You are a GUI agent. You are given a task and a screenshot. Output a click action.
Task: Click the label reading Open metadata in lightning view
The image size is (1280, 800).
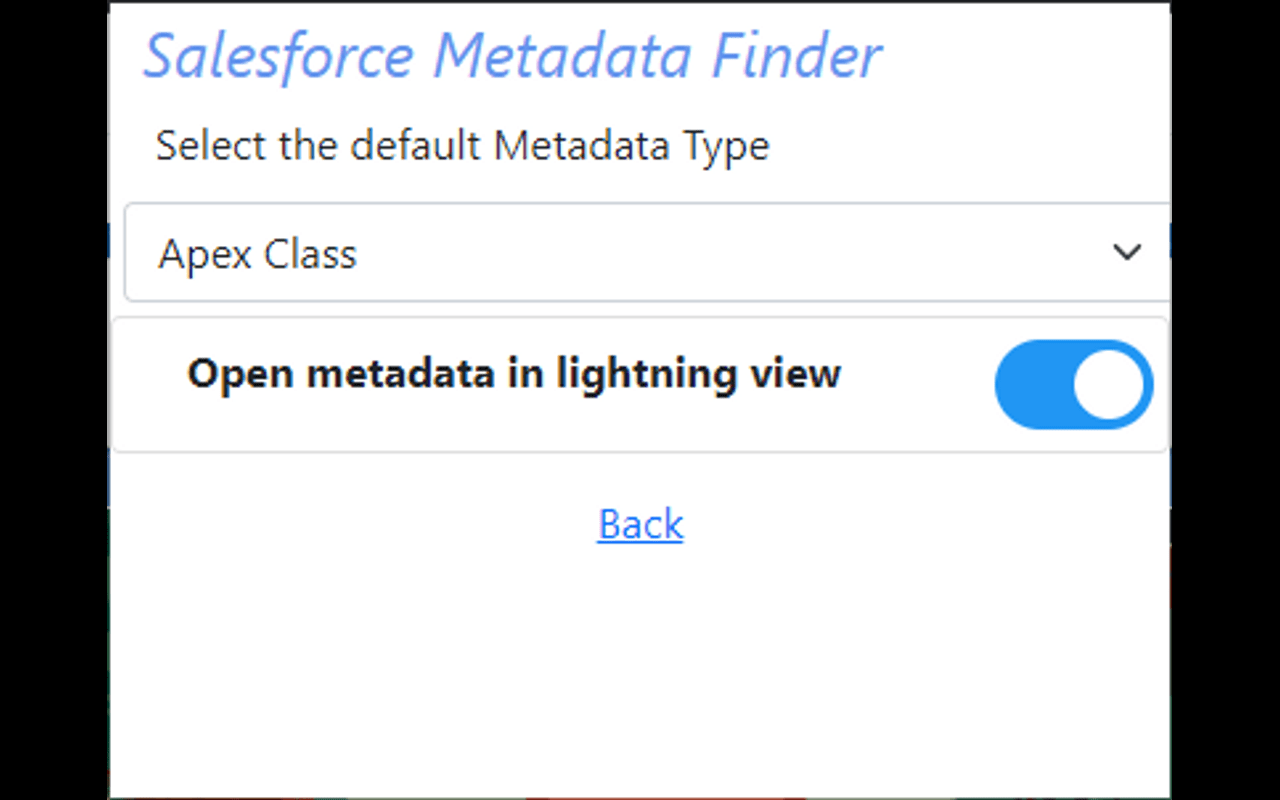click(514, 373)
